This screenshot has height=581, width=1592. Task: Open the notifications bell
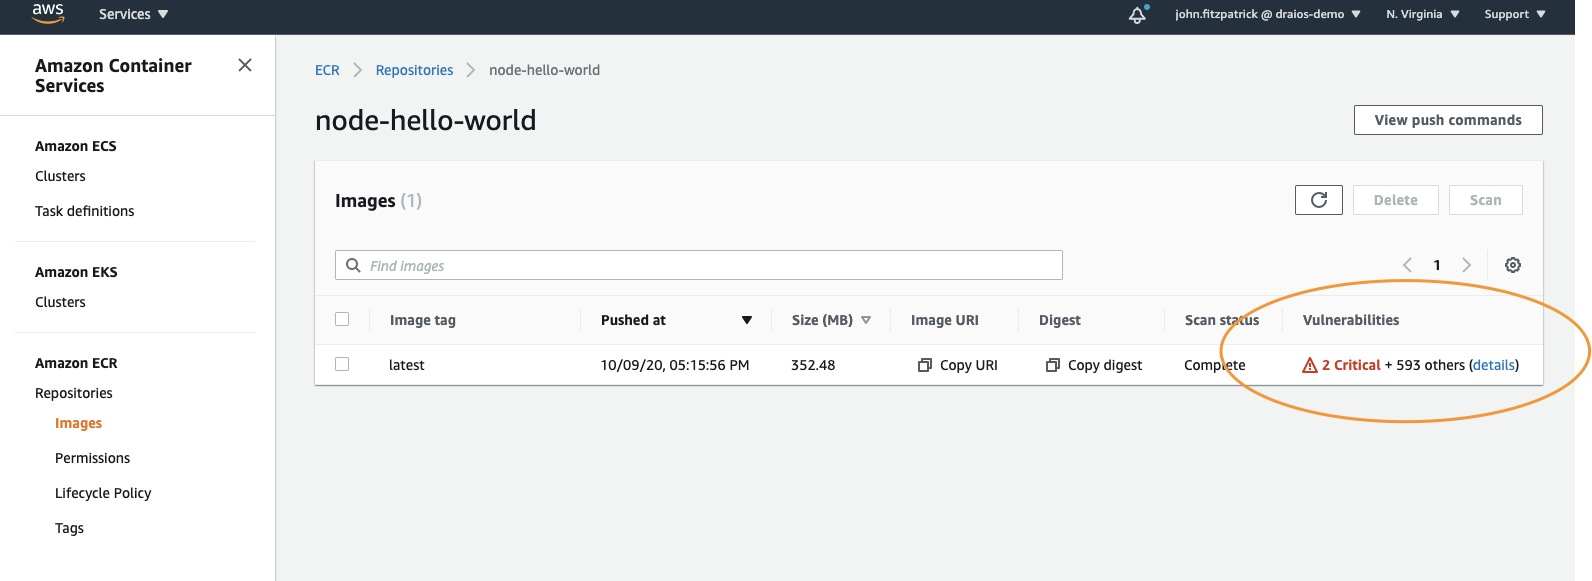tap(1137, 14)
